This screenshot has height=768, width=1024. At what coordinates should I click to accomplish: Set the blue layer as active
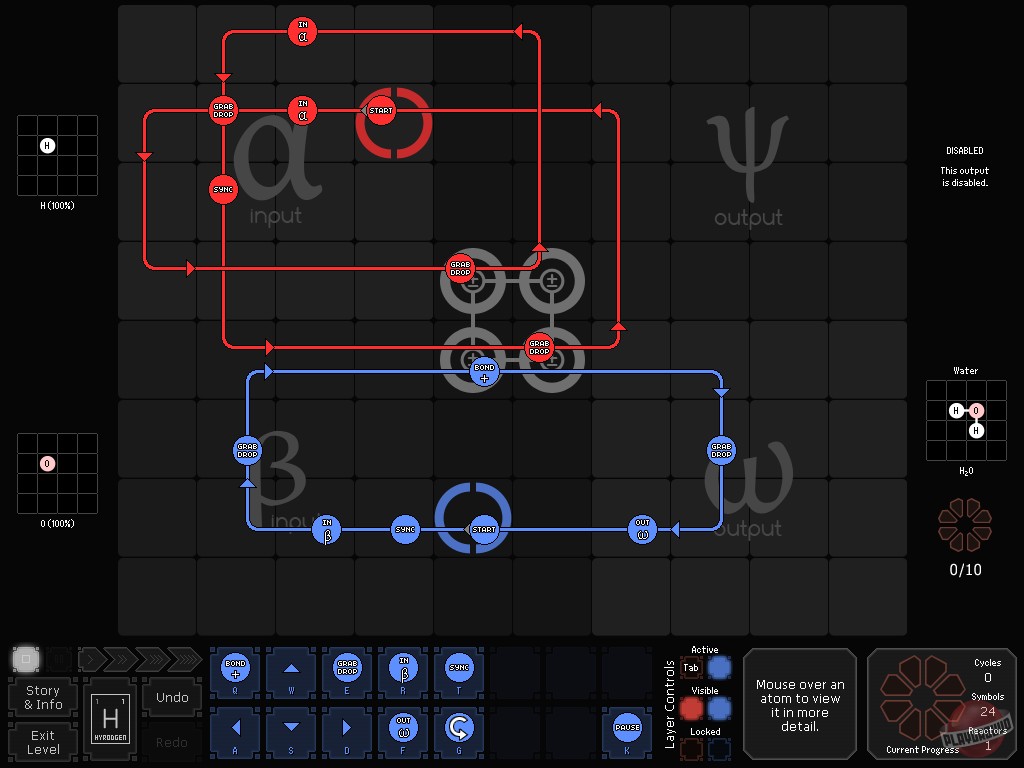[x=719, y=667]
